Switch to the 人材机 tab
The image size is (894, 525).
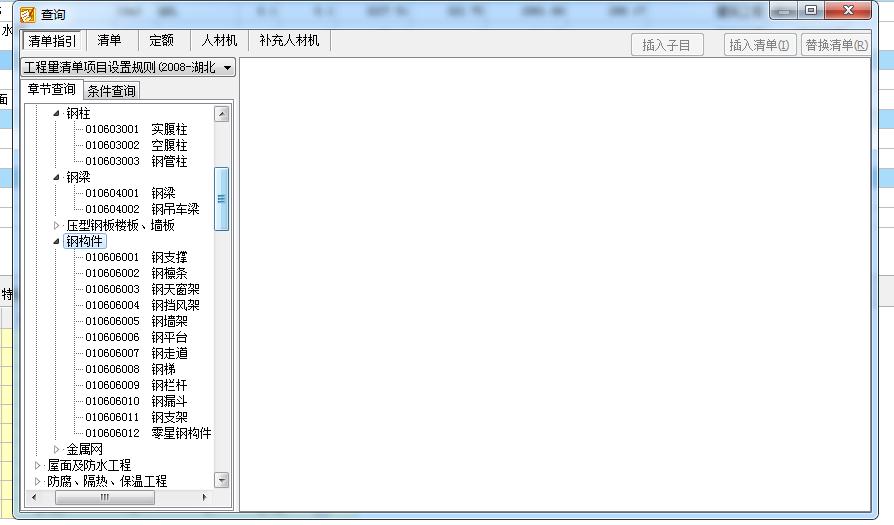219,40
